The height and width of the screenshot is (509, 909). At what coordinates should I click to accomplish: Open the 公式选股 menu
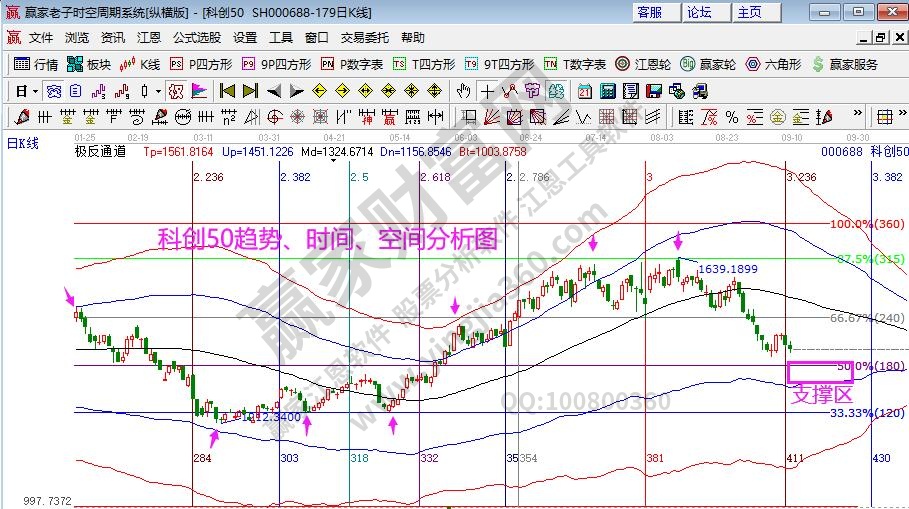(197, 38)
